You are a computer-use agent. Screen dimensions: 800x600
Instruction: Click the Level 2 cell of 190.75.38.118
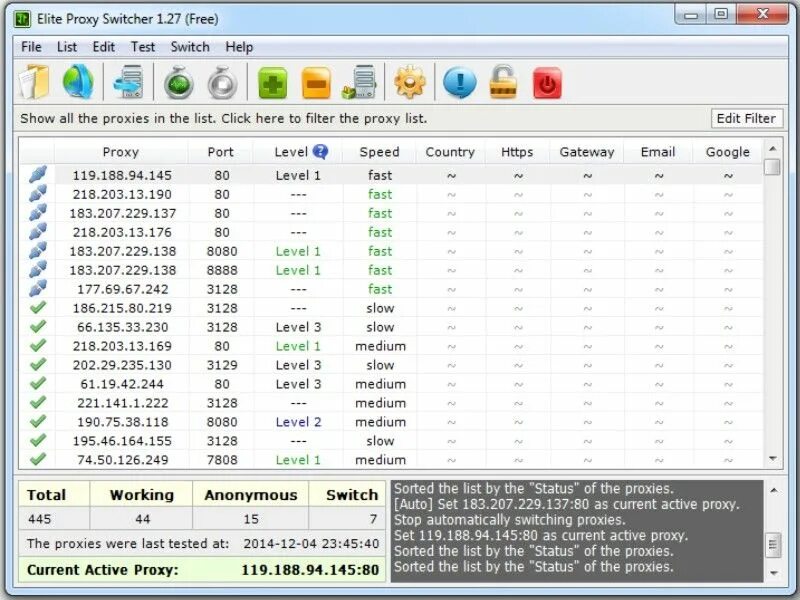[298, 422]
